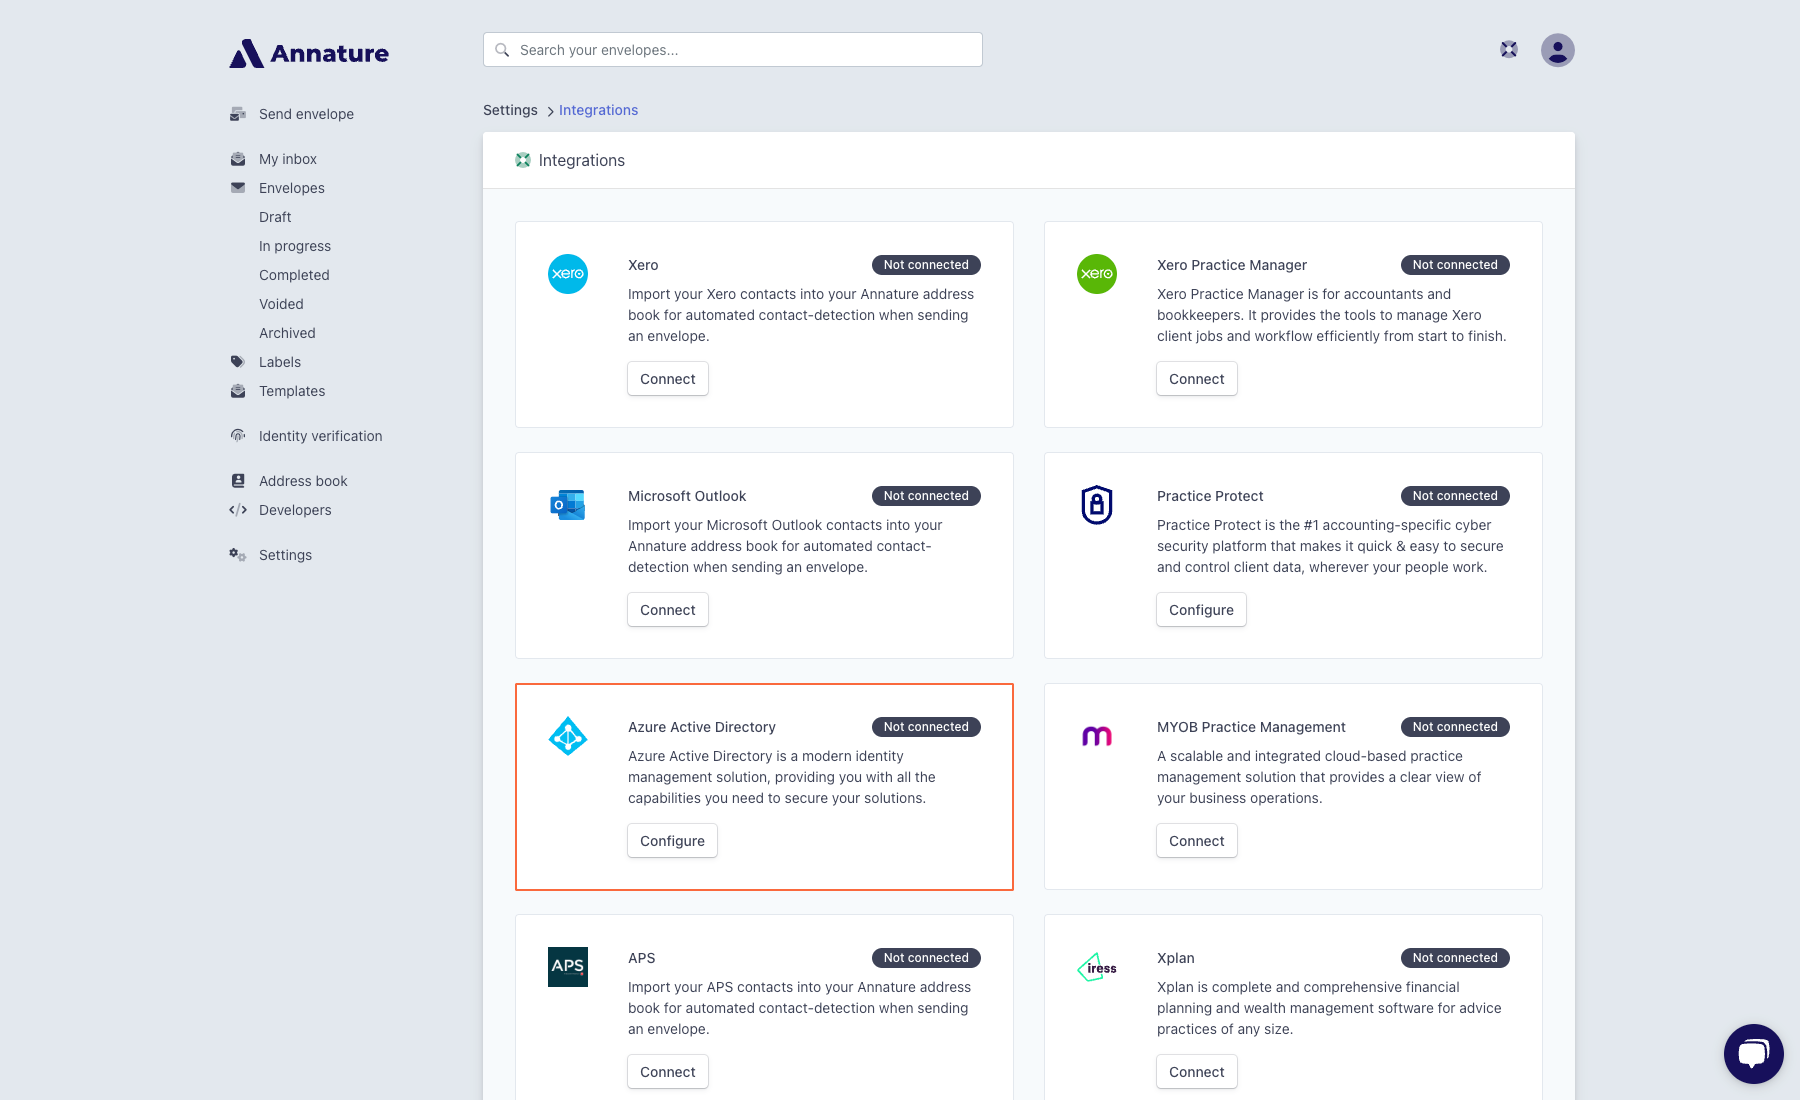The height and width of the screenshot is (1100, 1800).
Task: Click the Xero Practice Manager icon
Action: pos(1096,276)
